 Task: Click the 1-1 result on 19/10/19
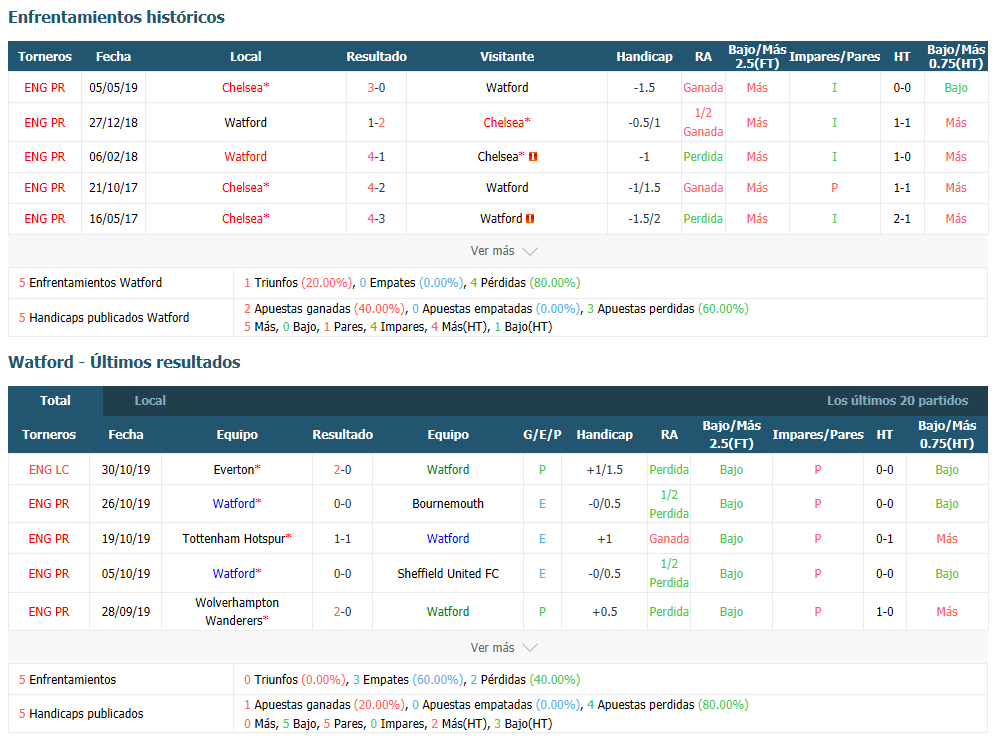click(343, 539)
